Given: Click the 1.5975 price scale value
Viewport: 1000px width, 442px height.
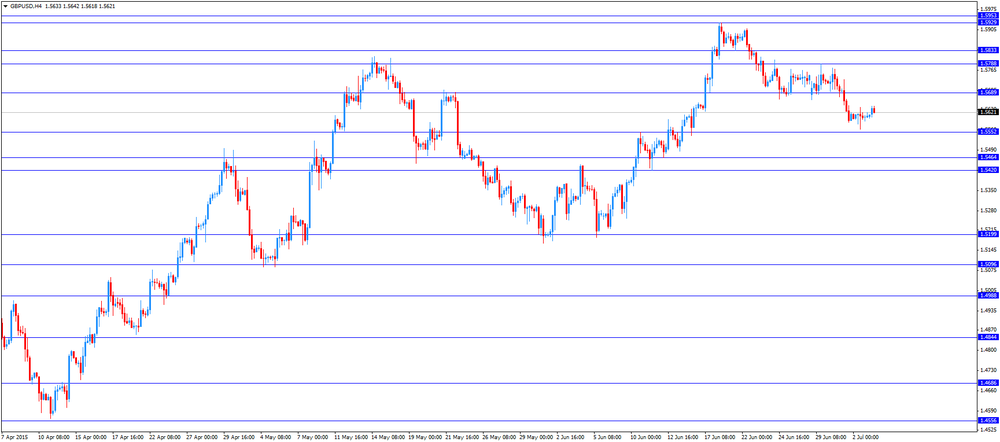Looking at the screenshot, I should [x=989, y=9].
